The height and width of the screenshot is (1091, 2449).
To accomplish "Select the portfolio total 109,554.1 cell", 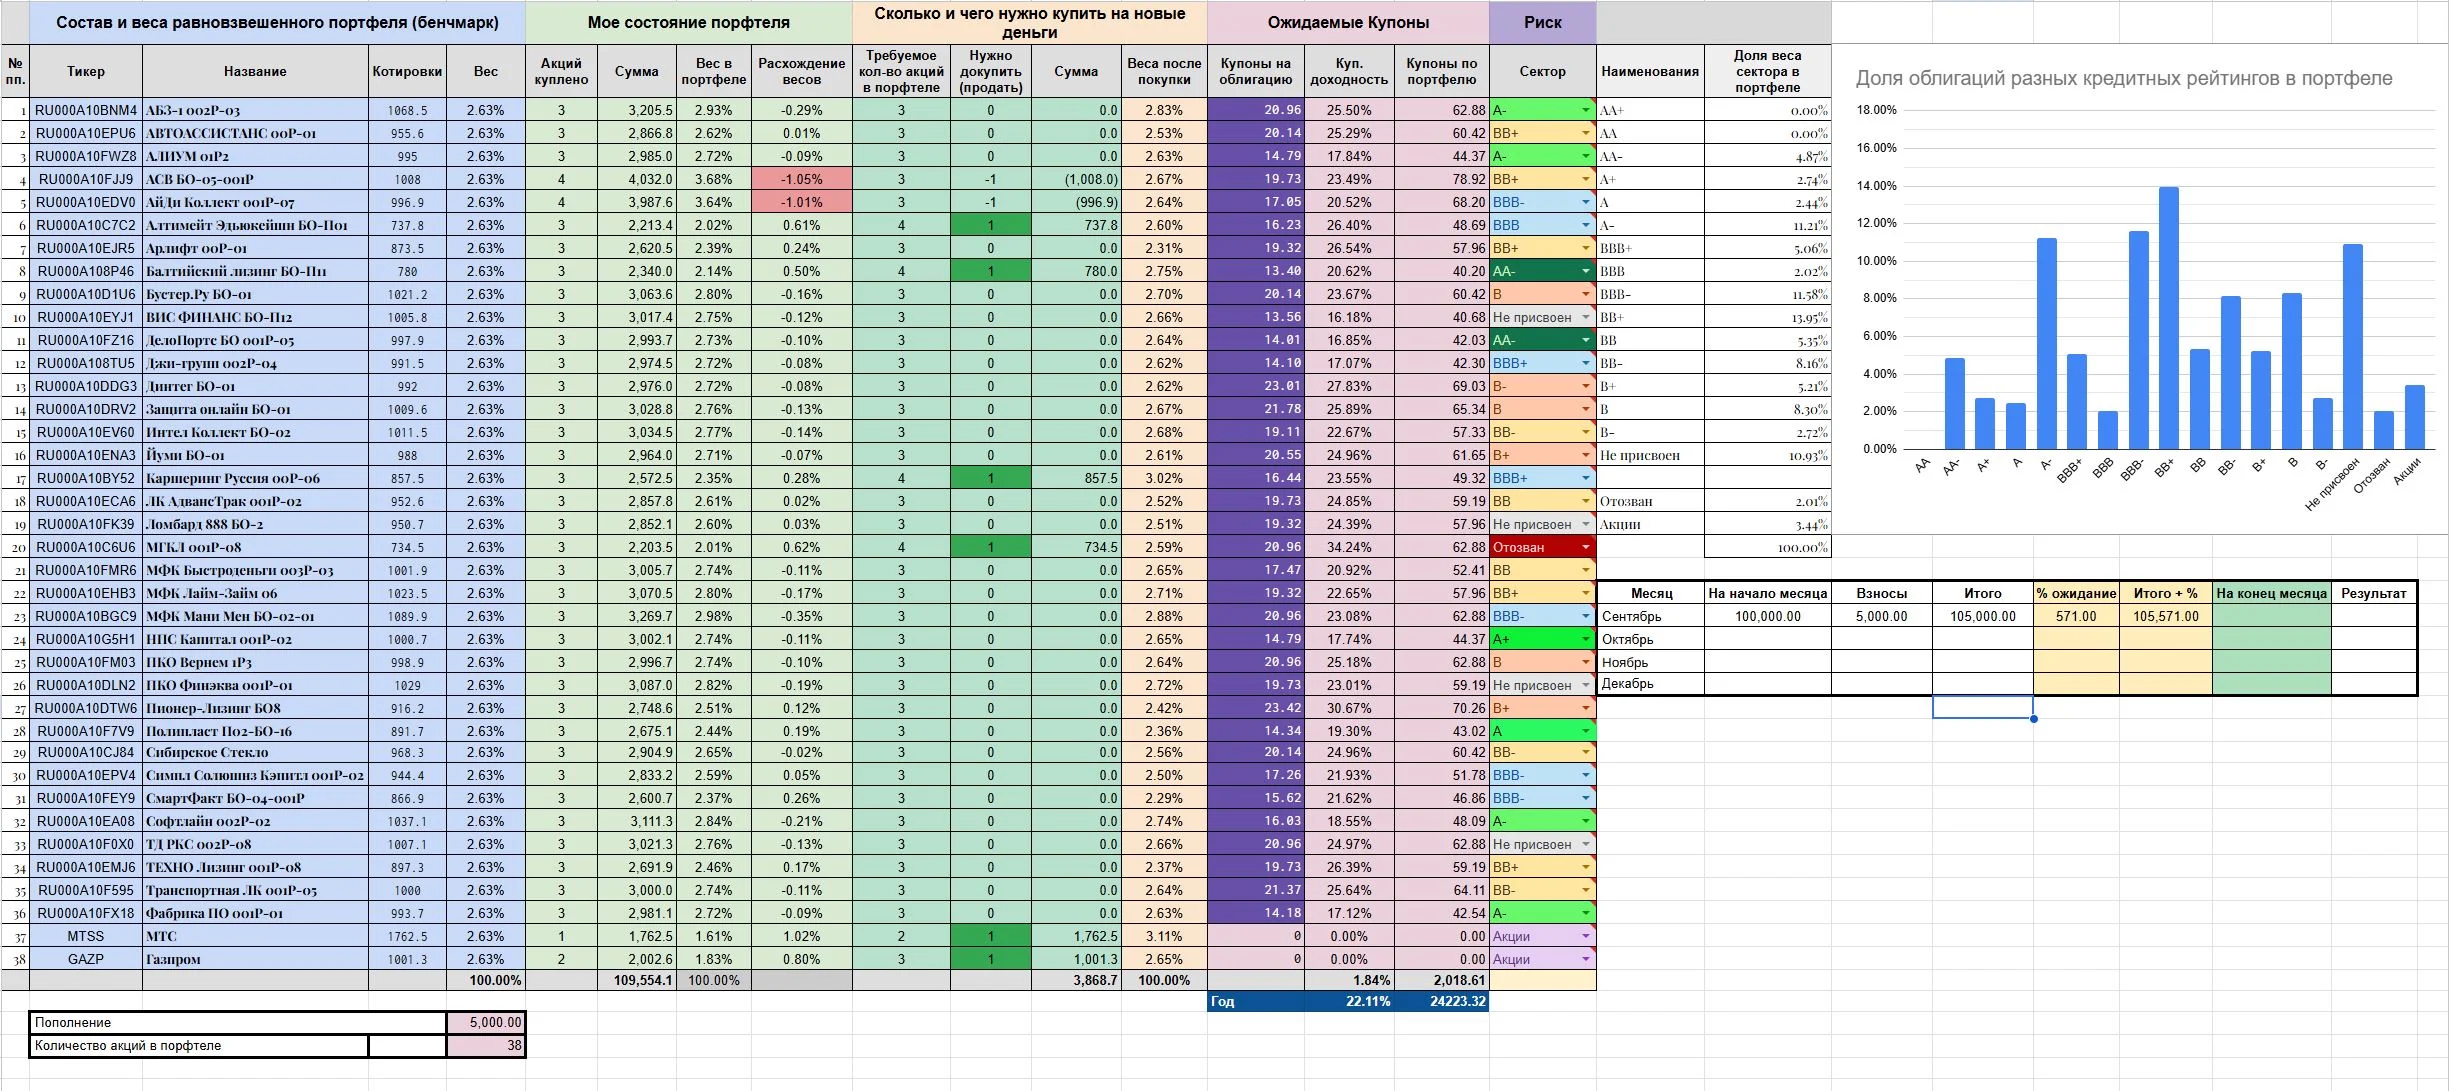I will click(x=637, y=980).
